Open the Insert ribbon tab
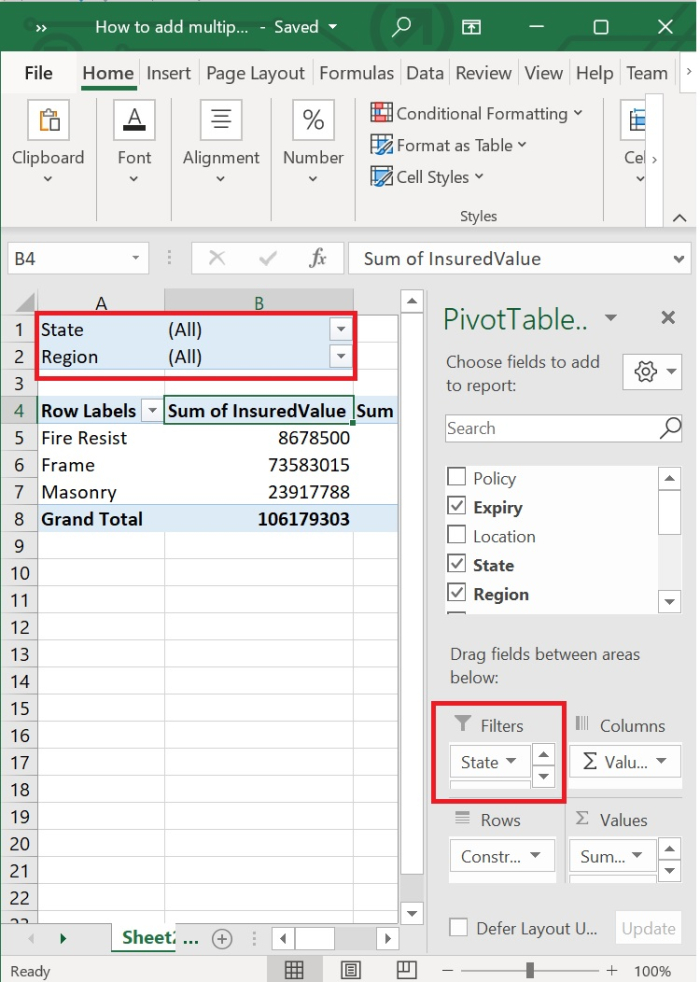Viewport: 700px width, 982px height. pos(168,73)
